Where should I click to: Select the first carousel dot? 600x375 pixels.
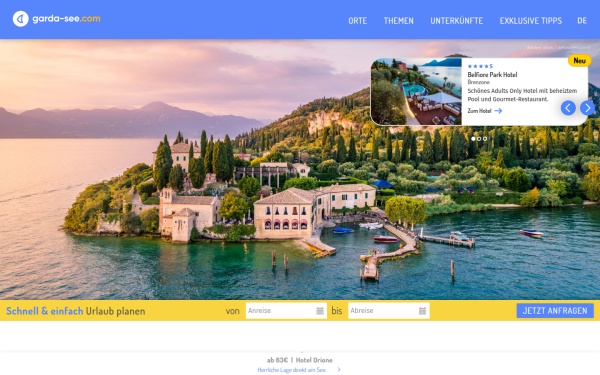click(x=473, y=139)
